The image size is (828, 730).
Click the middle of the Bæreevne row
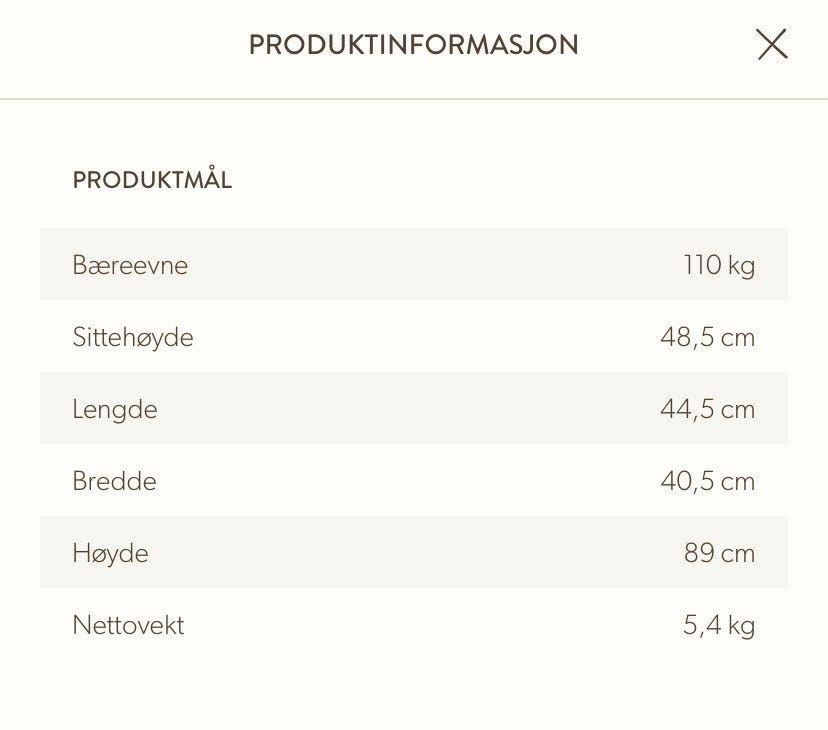pyautogui.click(x=414, y=264)
